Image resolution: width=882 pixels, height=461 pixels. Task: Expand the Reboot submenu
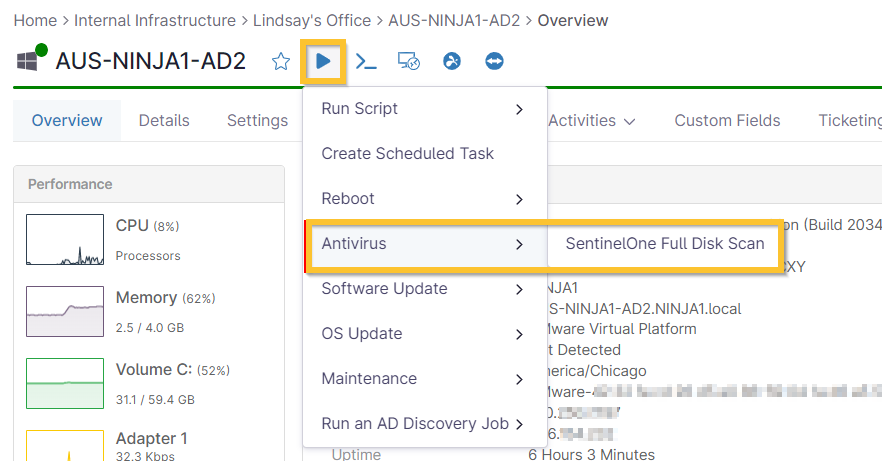424,199
